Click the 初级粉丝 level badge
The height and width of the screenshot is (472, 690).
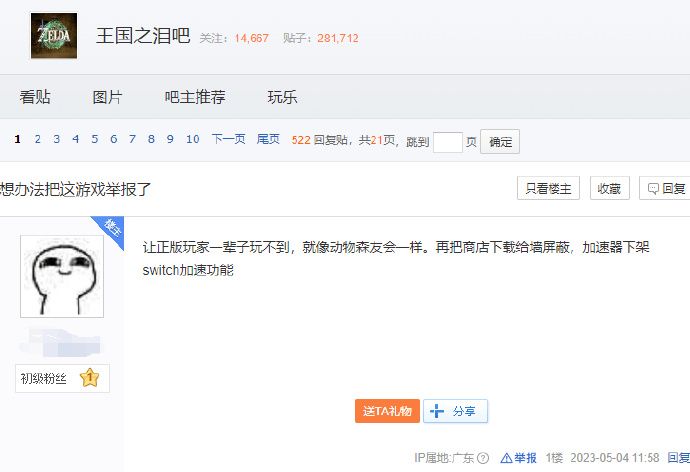pos(62,378)
